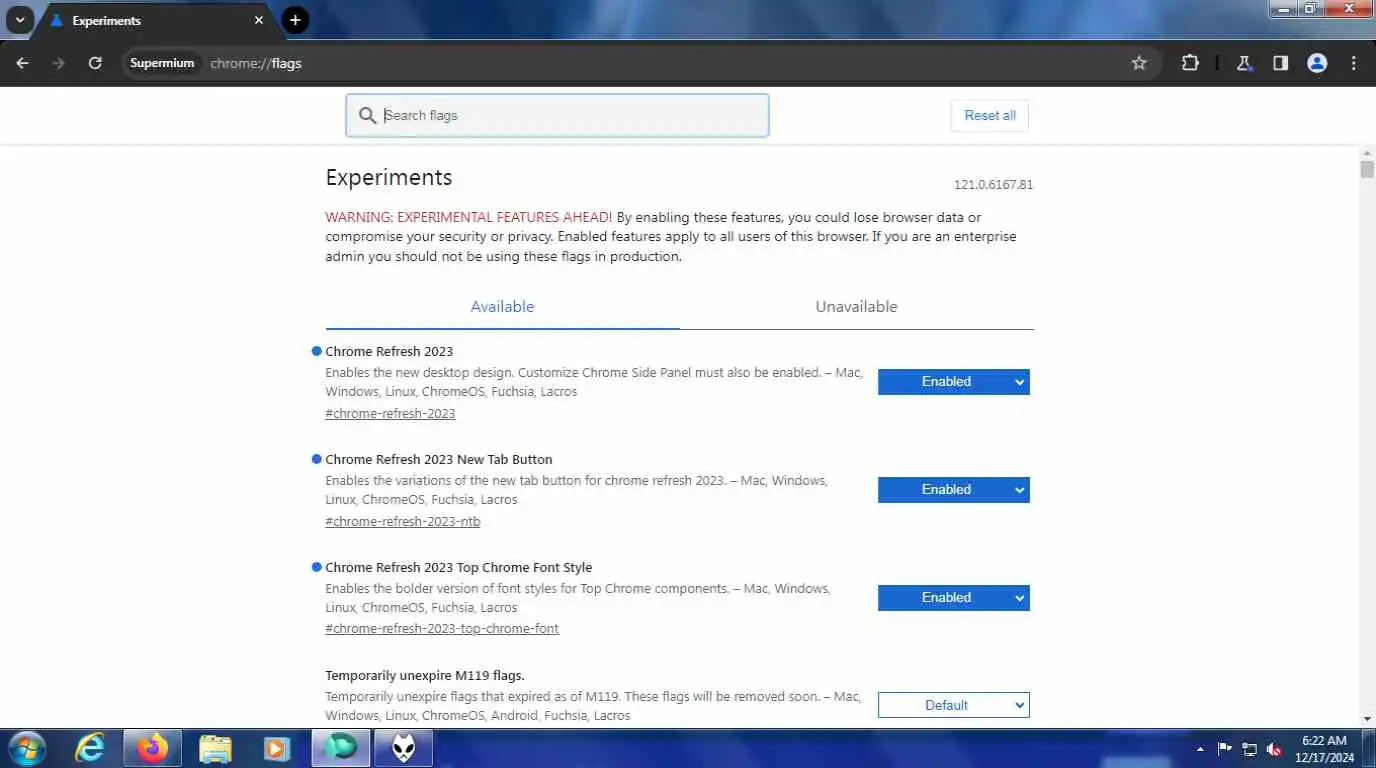The height and width of the screenshot is (768, 1376).
Task: Click the volume speaker tray icon
Action: pyautogui.click(x=1275, y=749)
